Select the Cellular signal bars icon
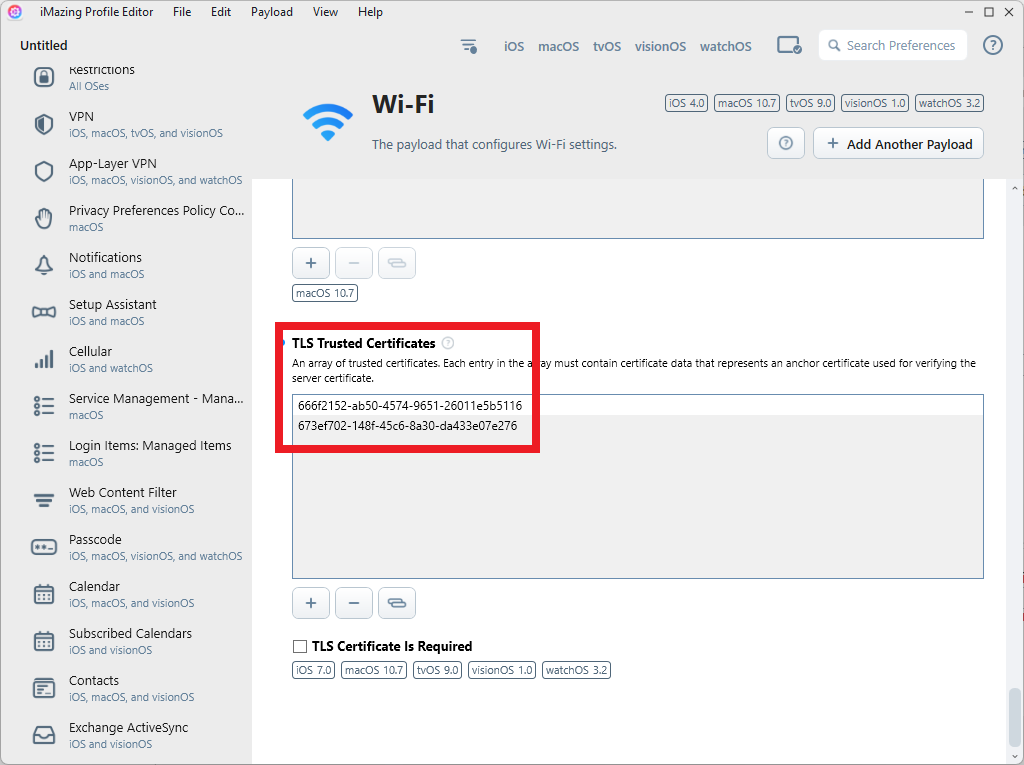Screen dimensions: 1024x765 (x=44, y=359)
